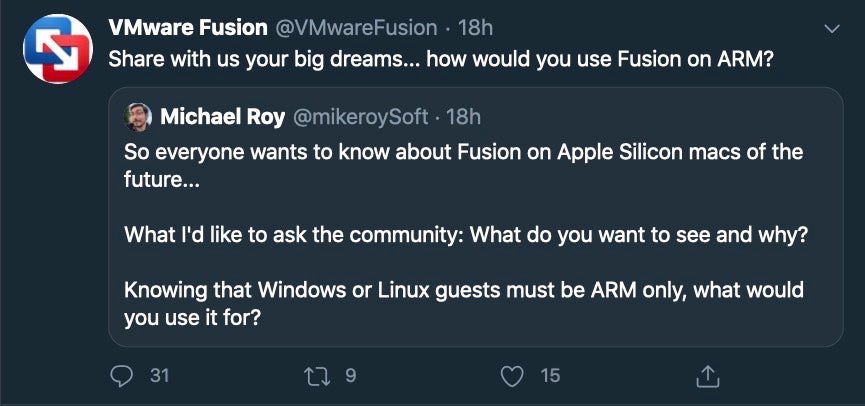Click the @VMwareFusion handle
The width and height of the screenshot is (865, 406).
point(354,28)
